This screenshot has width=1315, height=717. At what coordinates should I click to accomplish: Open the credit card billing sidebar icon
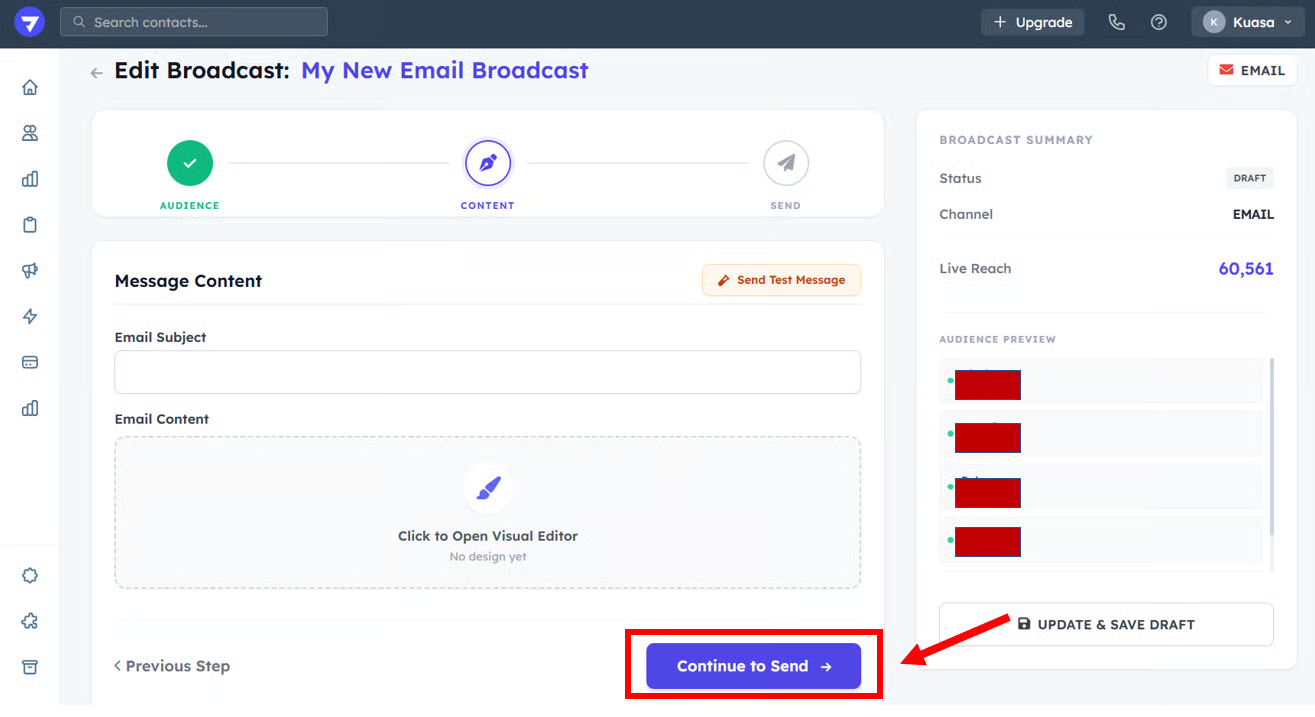coord(30,362)
